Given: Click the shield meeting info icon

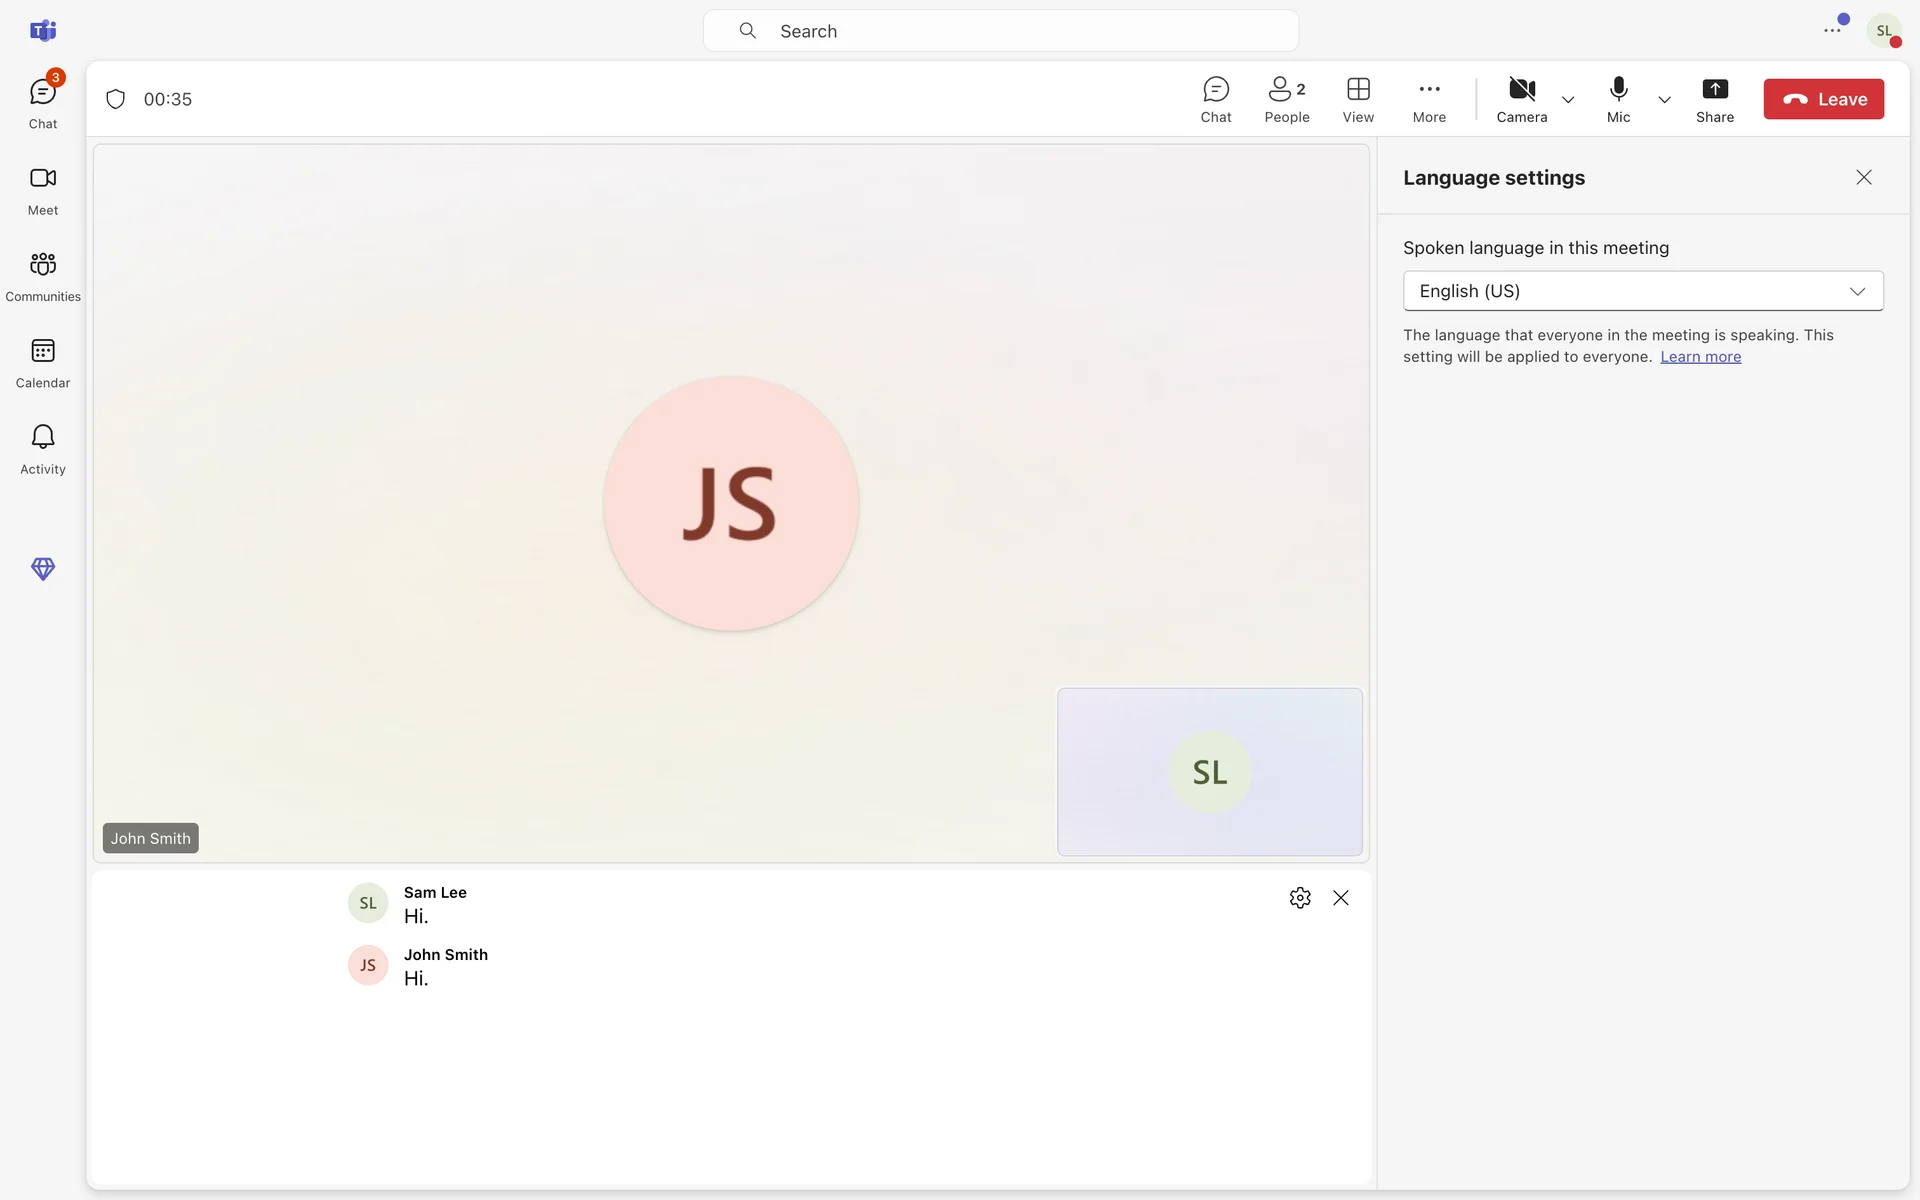Looking at the screenshot, I should (x=116, y=99).
